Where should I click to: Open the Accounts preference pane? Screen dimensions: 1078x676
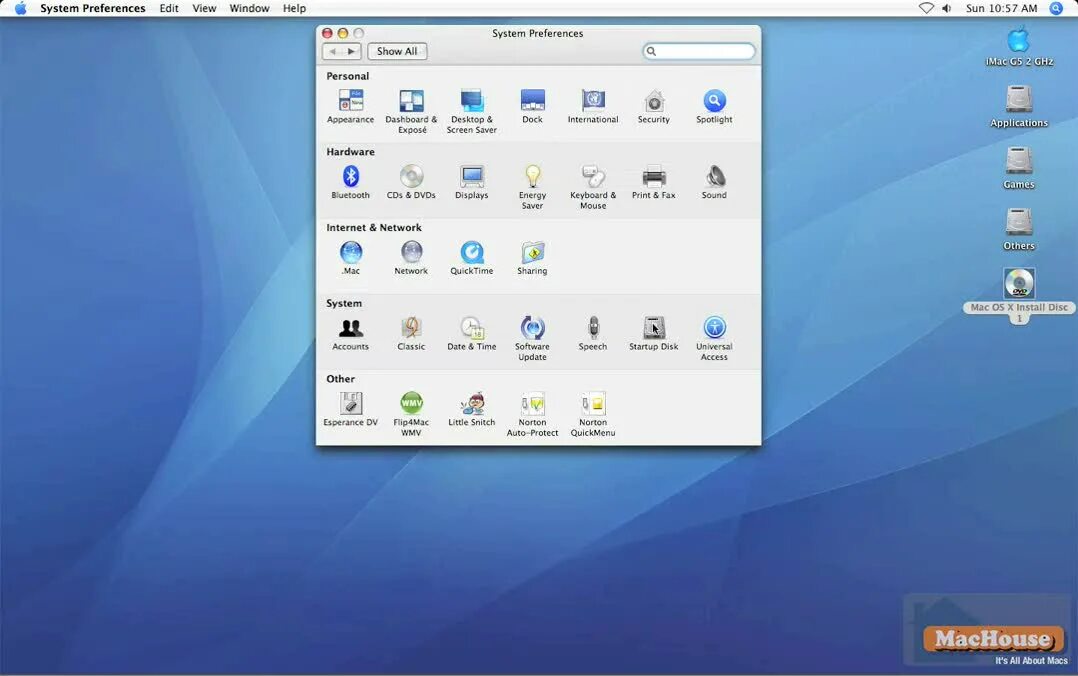[351, 334]
